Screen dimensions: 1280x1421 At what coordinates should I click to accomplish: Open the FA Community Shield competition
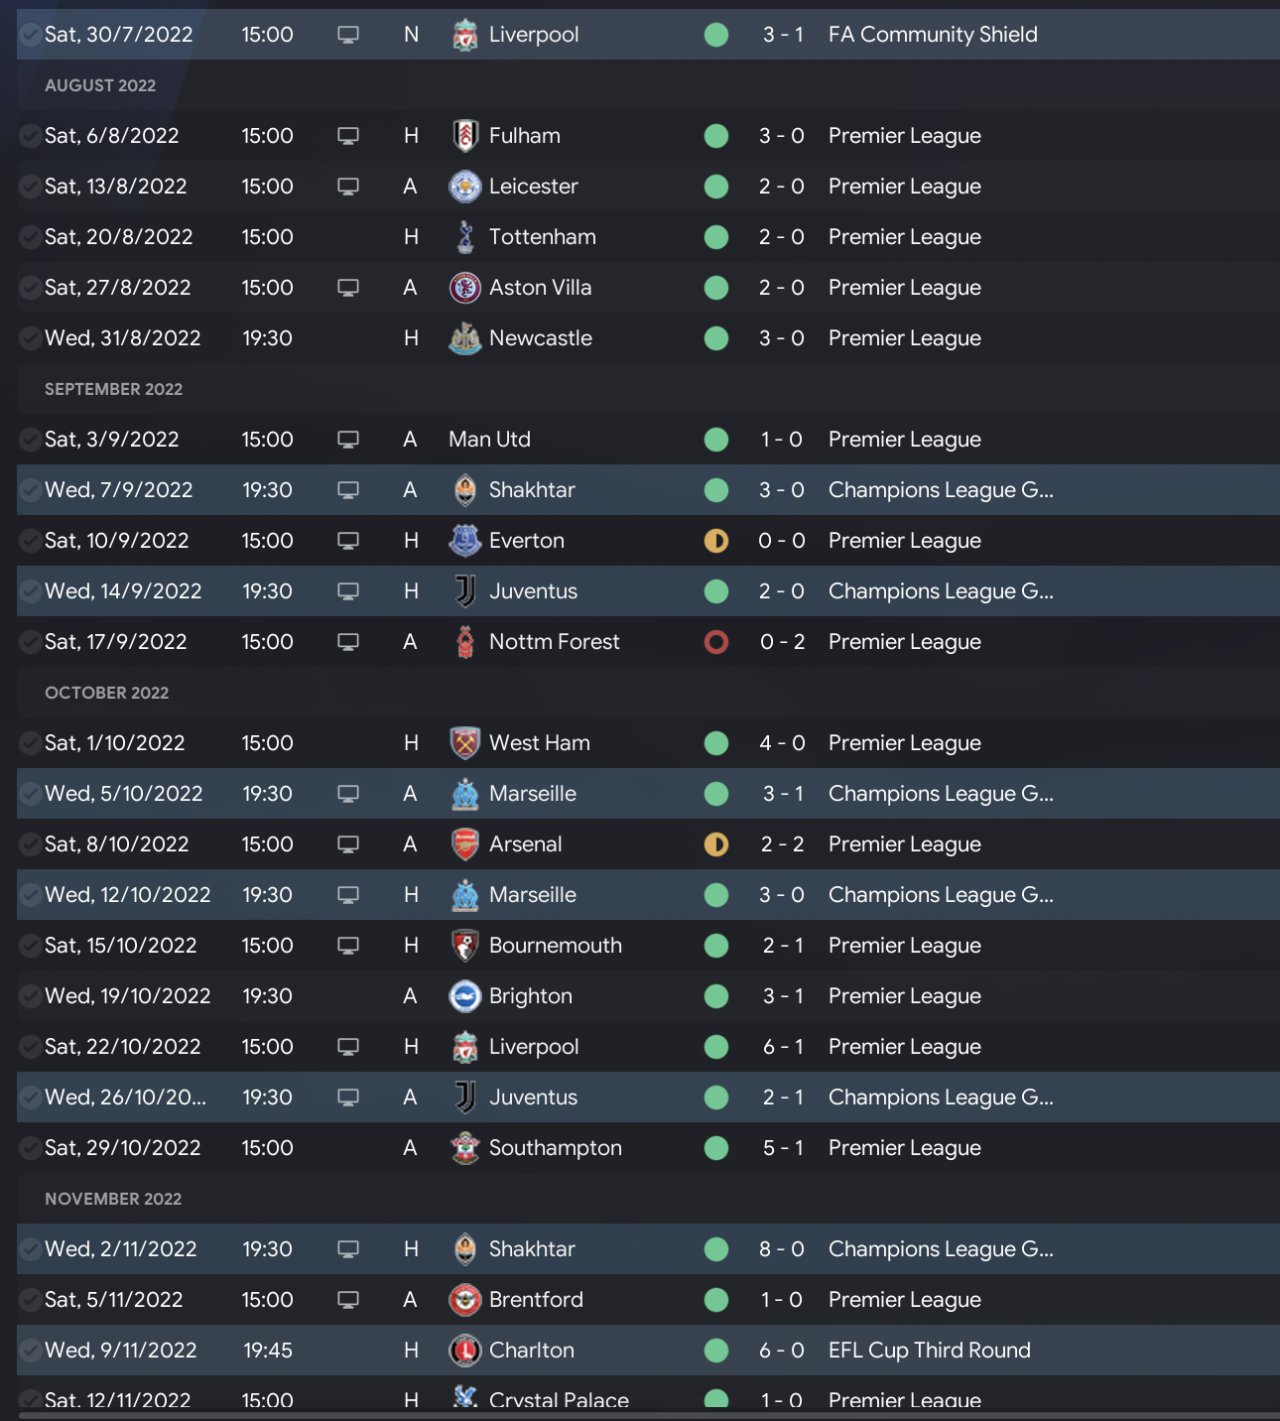[932, 35]
